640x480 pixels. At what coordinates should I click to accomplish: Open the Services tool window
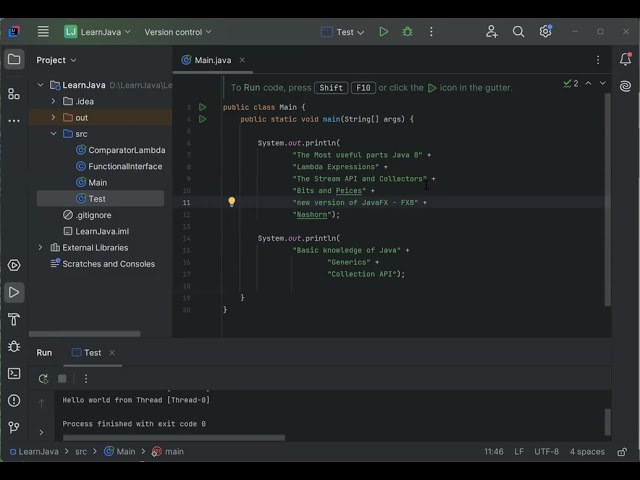pyautogui.click(x=14, y=265)
